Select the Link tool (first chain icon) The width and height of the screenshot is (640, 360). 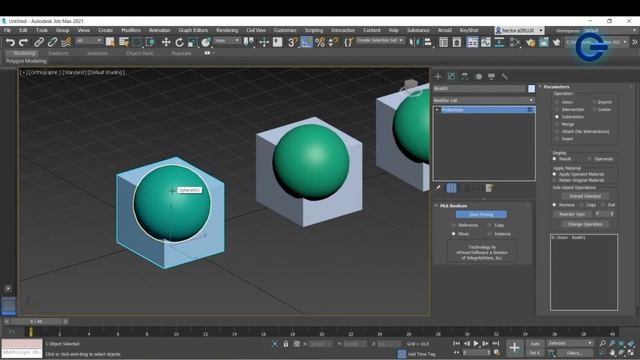click(39, 42)
